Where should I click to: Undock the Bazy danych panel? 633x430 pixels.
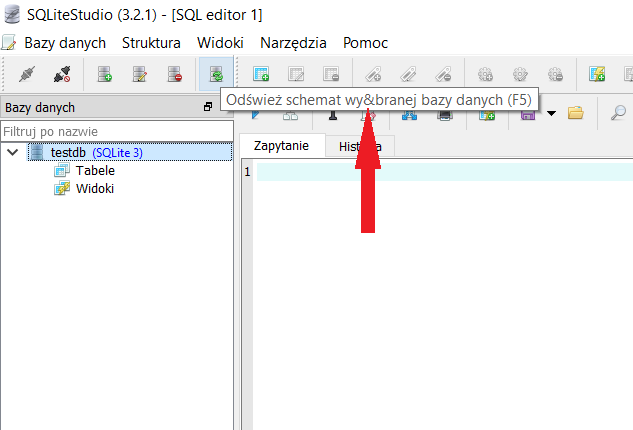(x=208, y=107)
